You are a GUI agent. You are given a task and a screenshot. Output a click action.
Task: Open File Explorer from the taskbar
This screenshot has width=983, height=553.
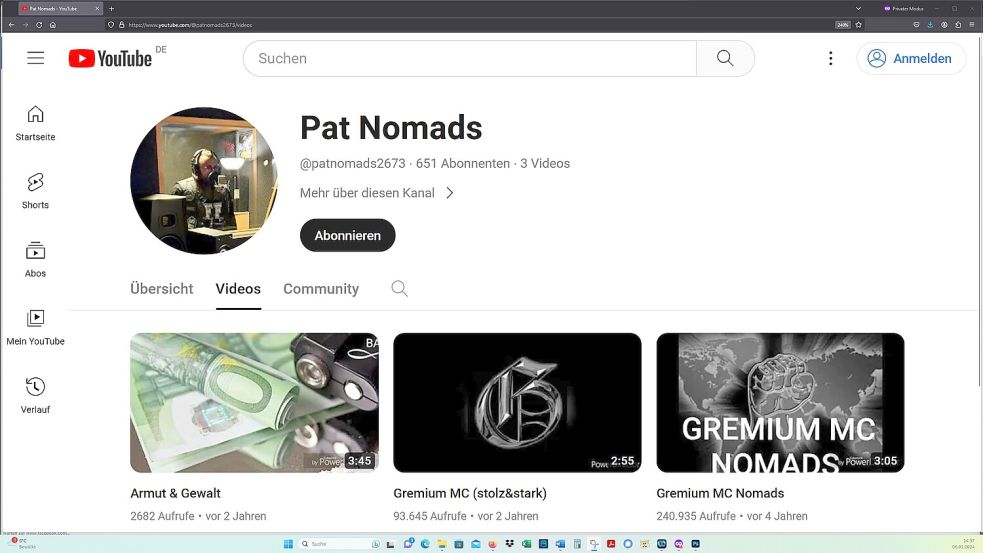pos(442,544)
